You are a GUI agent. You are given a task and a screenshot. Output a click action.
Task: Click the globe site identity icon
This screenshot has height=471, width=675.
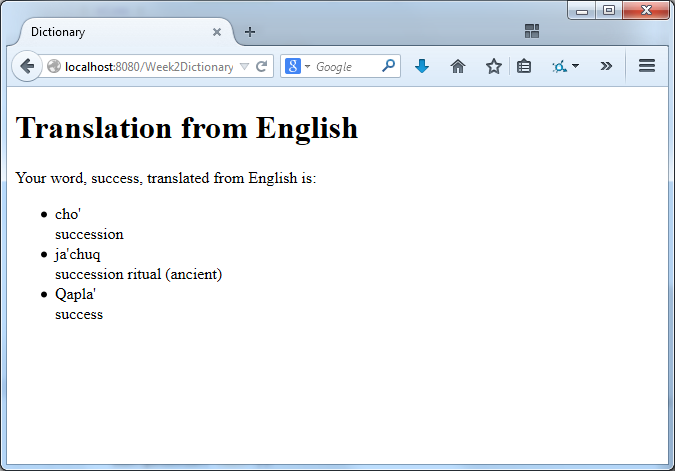(x=54, y=67)
